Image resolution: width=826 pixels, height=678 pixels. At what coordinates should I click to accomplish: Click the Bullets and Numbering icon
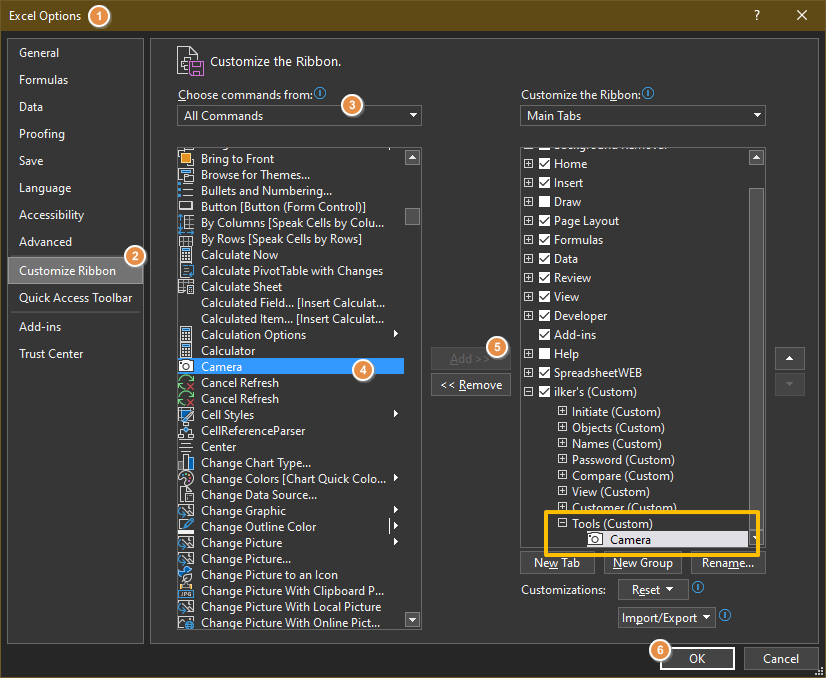(x=186, y=191)
